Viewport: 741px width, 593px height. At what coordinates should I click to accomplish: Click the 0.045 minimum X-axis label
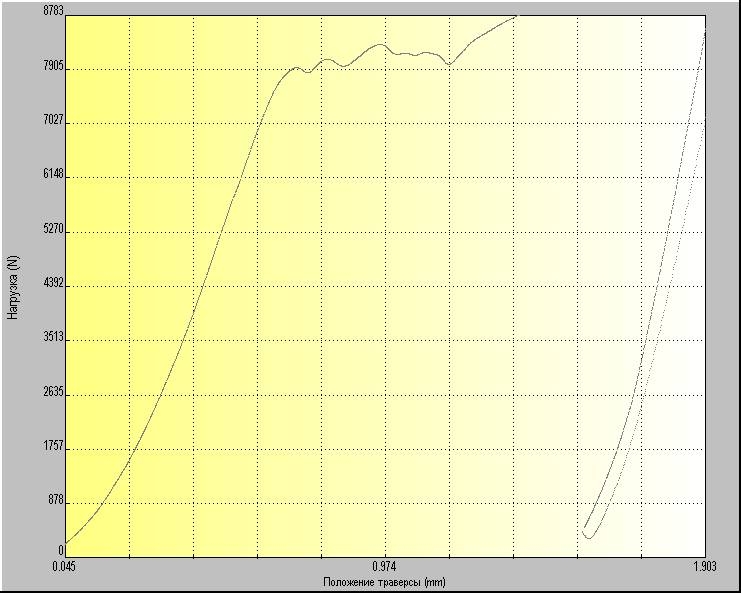coord(64,566)
